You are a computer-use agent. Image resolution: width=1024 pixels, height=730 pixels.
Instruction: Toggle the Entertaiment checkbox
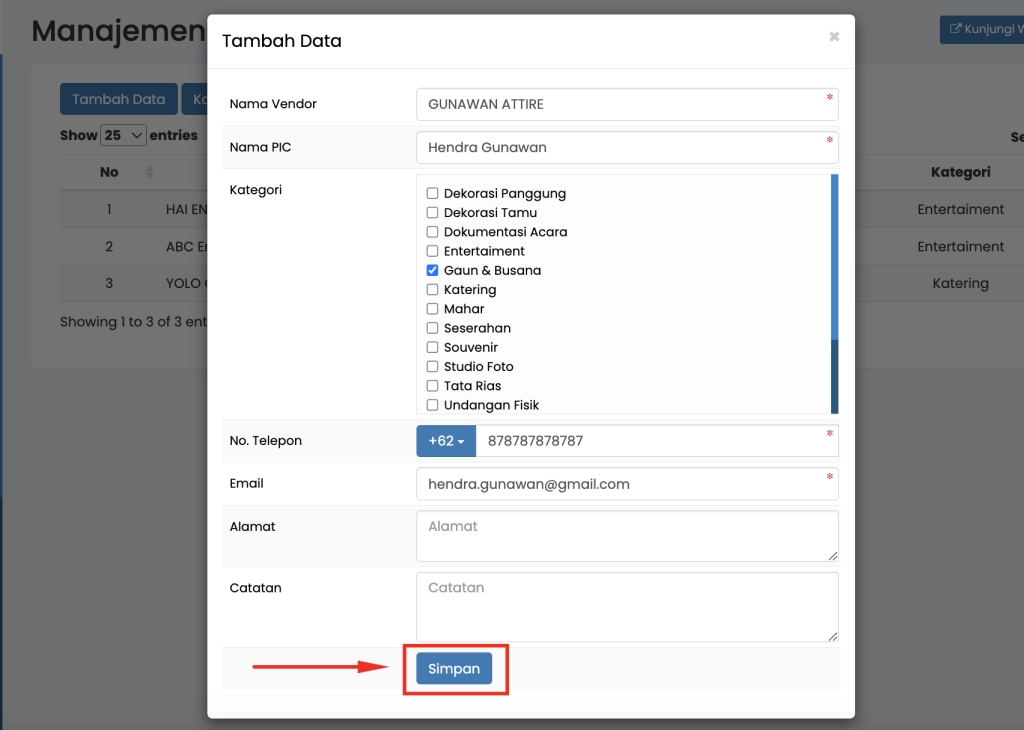point(433,252)
